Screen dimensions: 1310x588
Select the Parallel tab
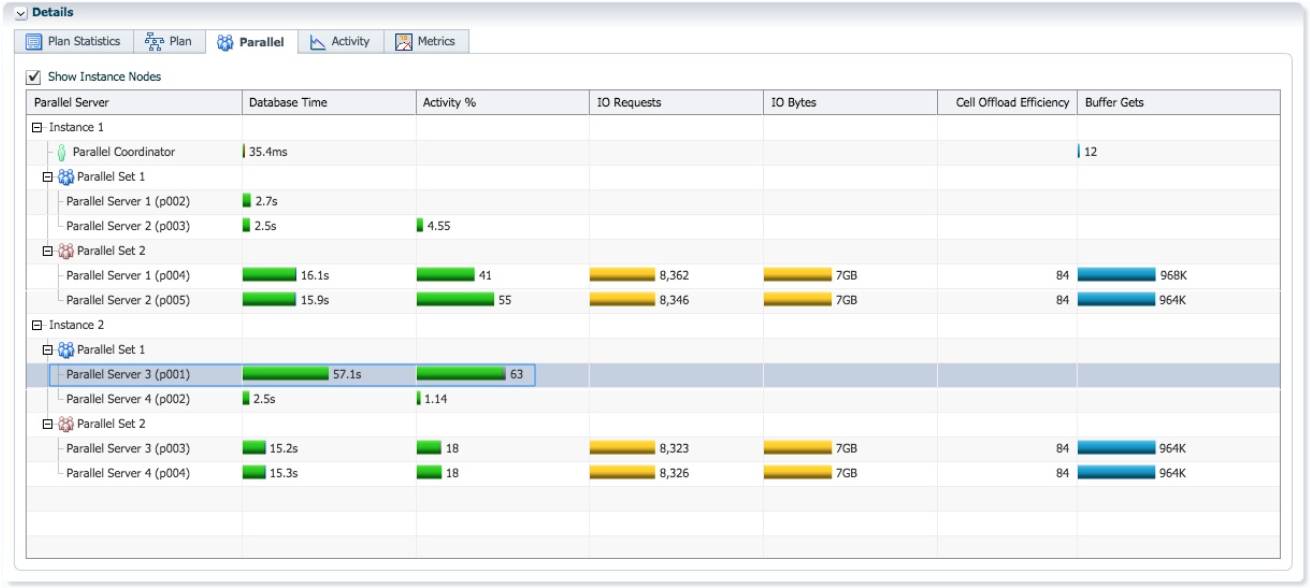[x=252, y=42]
